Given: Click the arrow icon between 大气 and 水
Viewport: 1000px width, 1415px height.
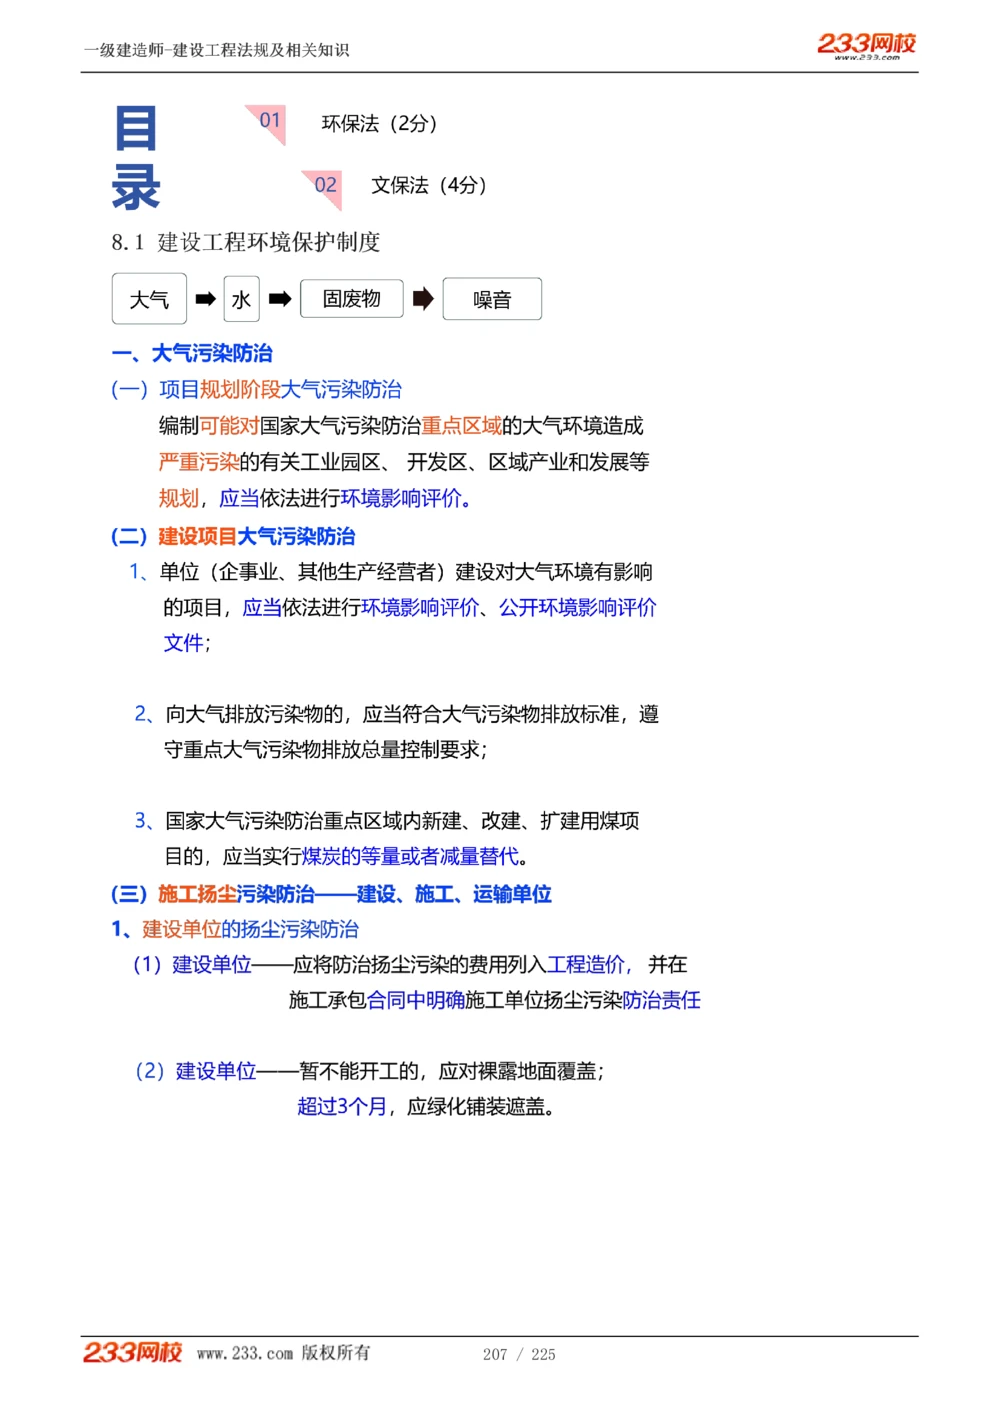Looking at the screenshot, I should pyautogui.click(x=206, y=298).
